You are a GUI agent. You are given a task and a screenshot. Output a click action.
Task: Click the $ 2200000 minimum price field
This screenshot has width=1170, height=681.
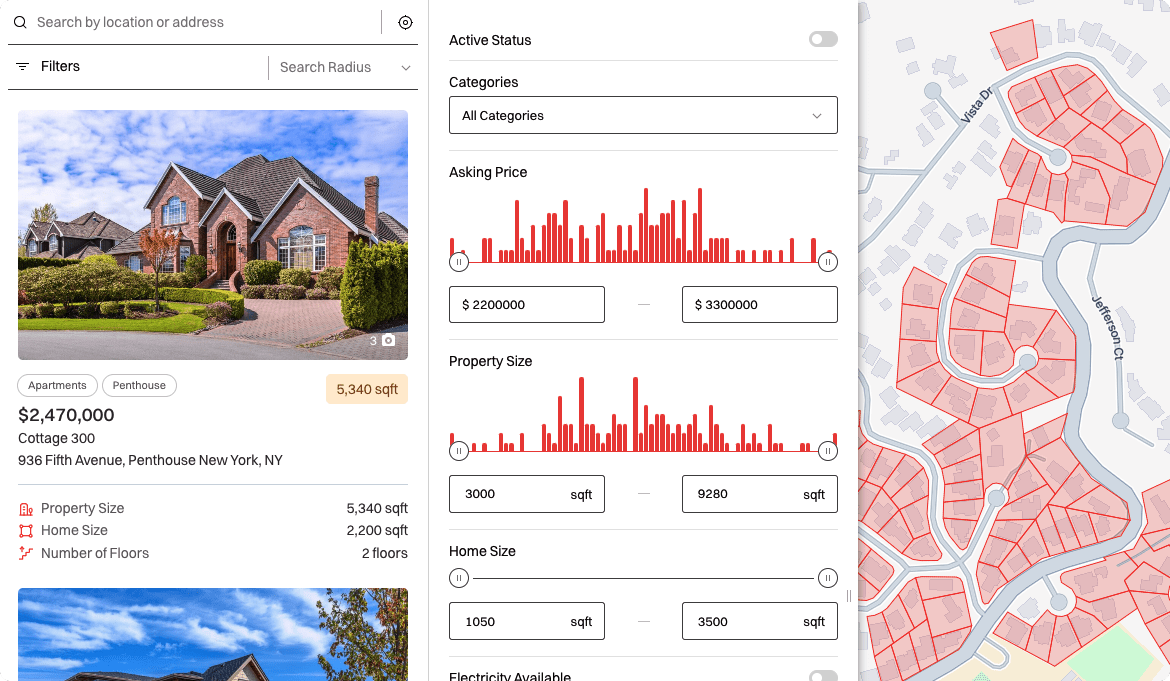[527, 304]
